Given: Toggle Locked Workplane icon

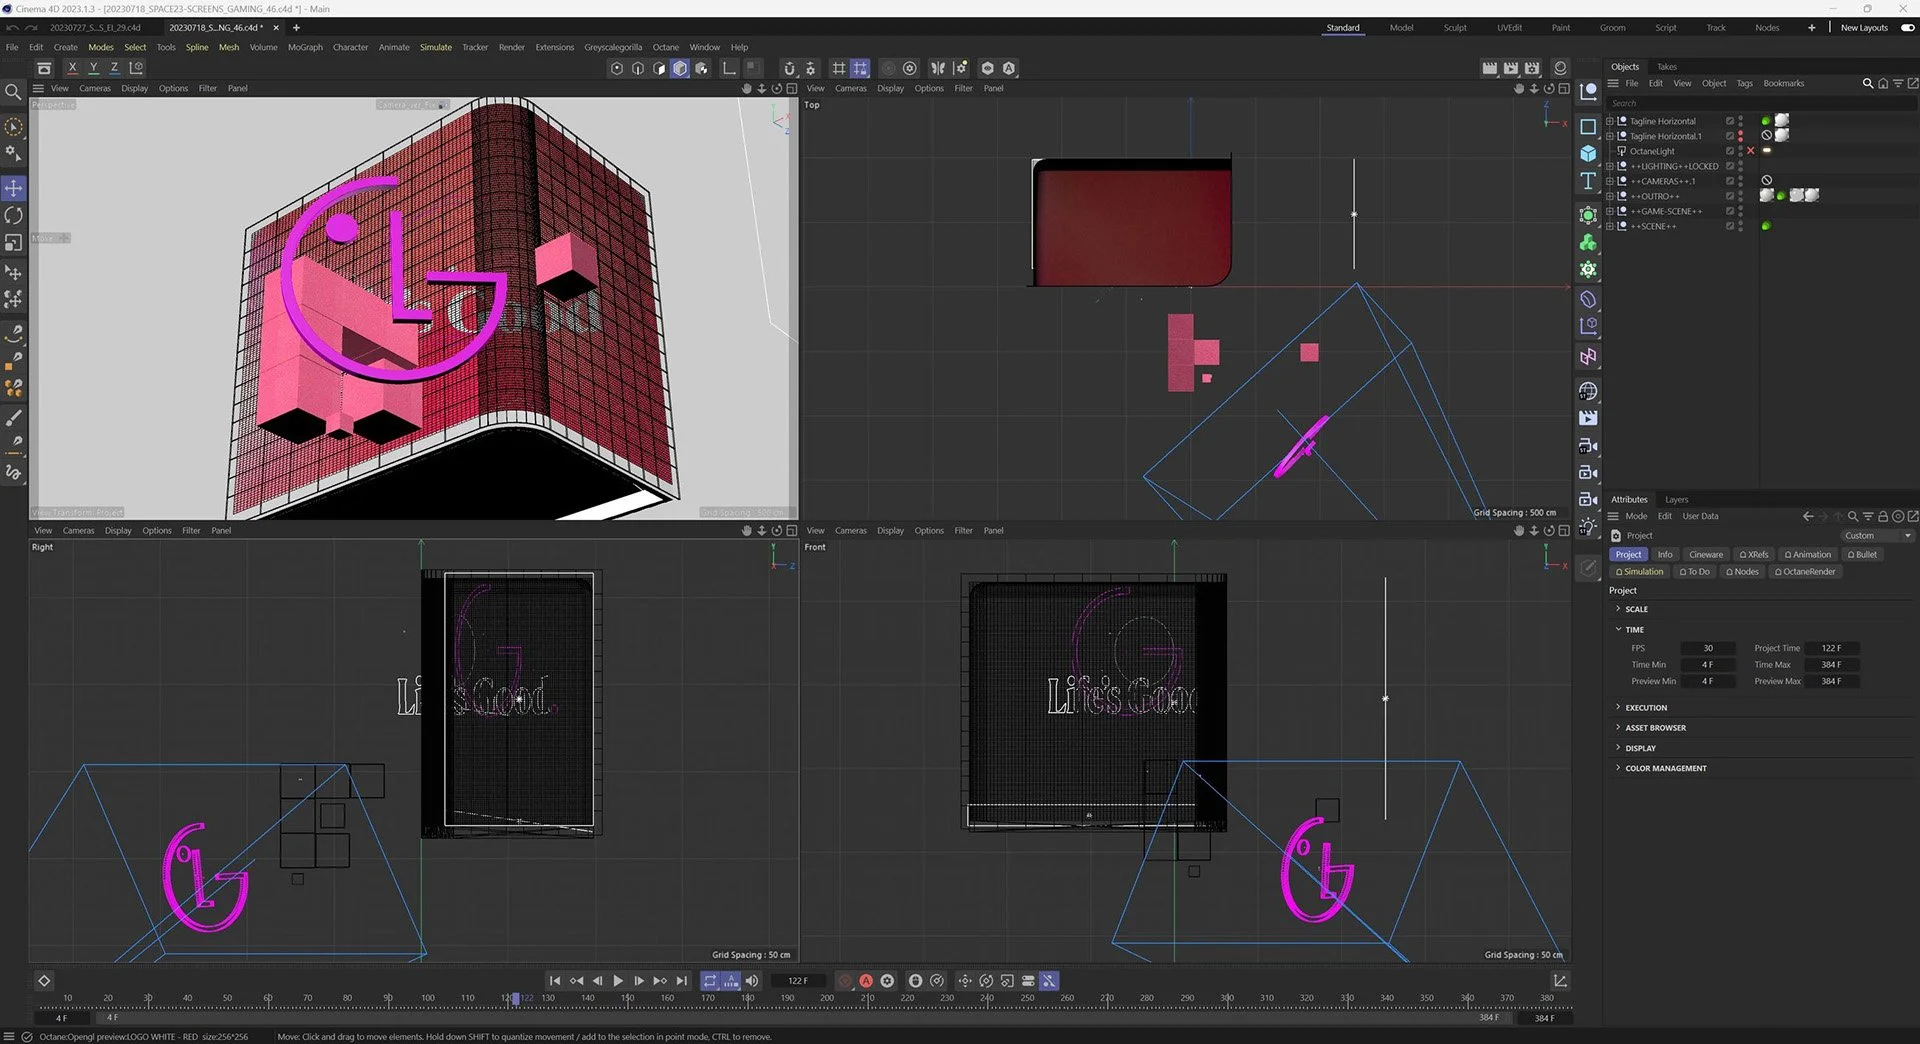Looking at the screenshot, I should pyautogui.click(x=860, y=68).
